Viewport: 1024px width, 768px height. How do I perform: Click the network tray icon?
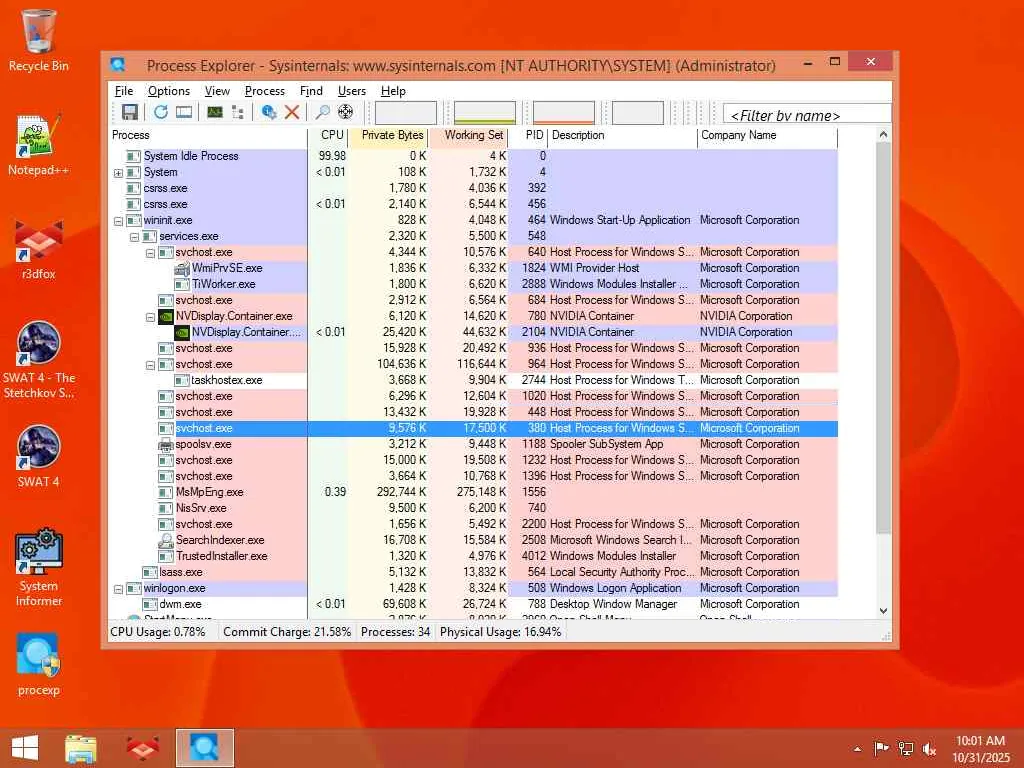point(905,749)
